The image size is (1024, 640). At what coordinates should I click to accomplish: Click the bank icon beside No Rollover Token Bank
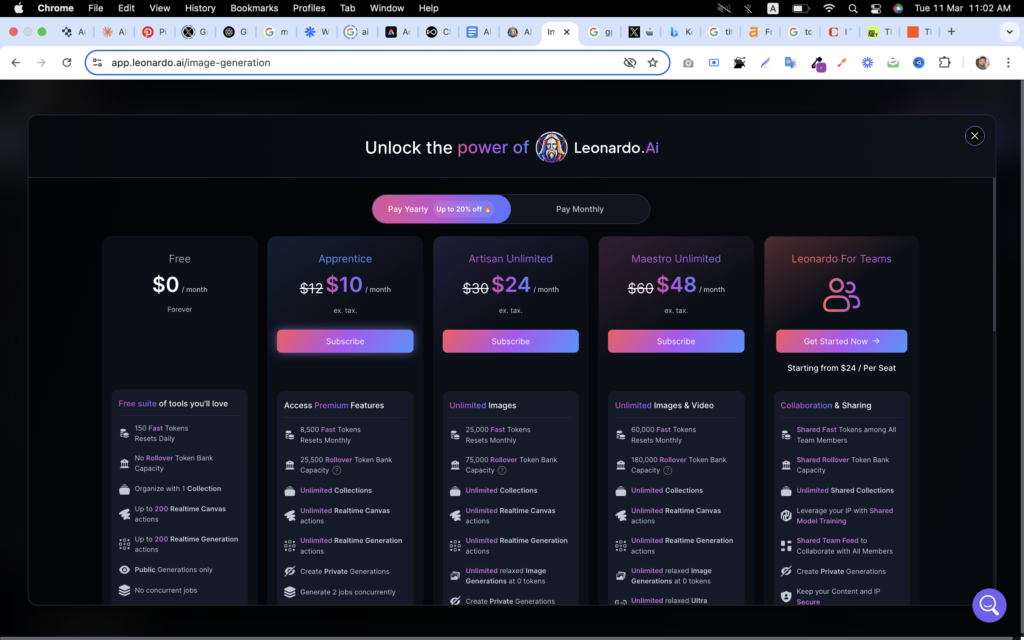pyautogui.click(x=124, y=463)
